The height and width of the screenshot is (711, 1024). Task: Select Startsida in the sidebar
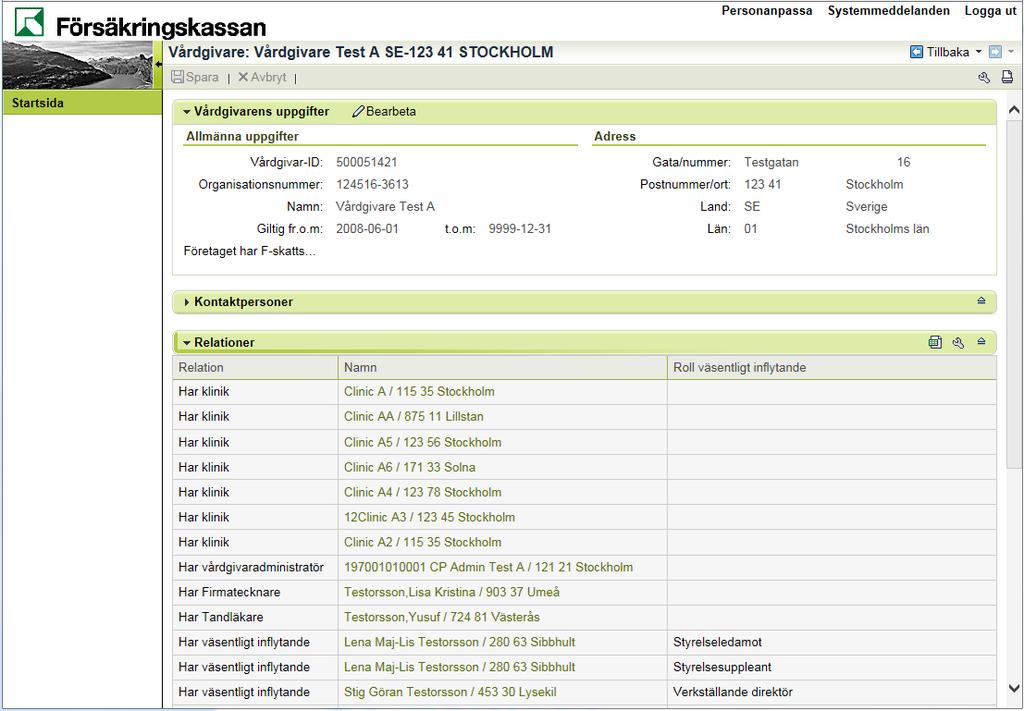[x=82, y=103]
